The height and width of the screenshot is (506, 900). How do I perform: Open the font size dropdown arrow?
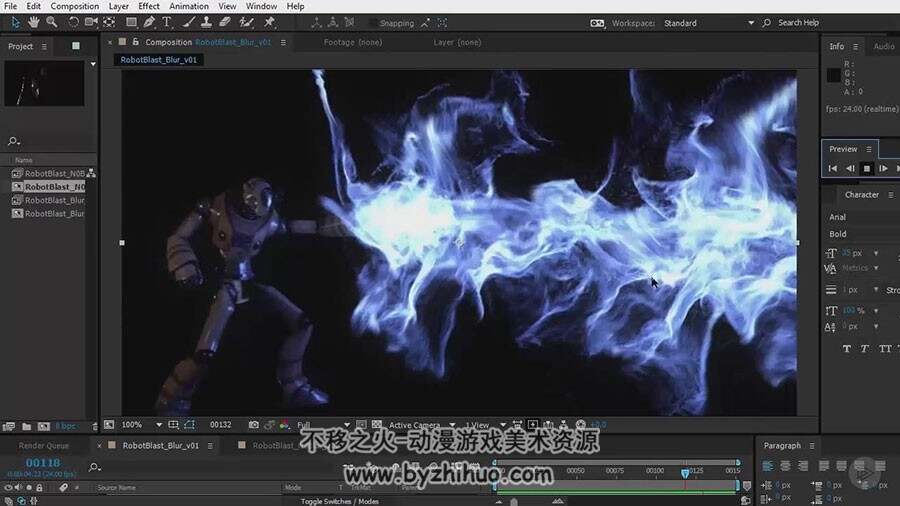[876, 253]
